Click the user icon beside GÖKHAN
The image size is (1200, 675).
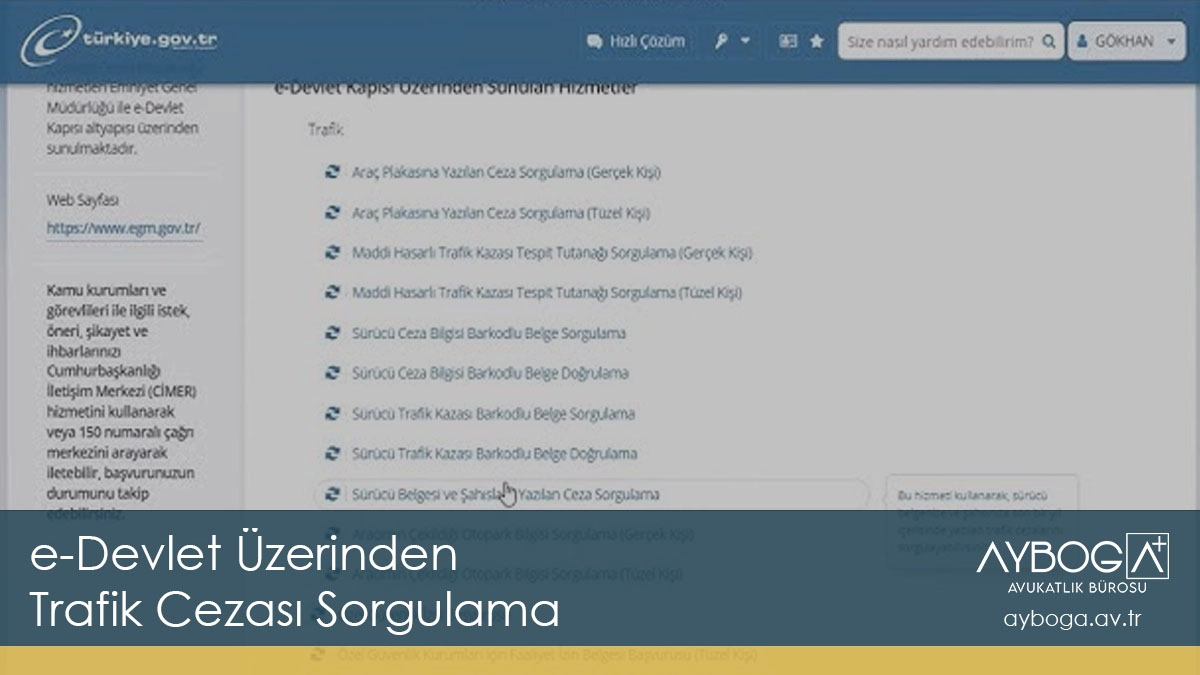(1083, 41)
